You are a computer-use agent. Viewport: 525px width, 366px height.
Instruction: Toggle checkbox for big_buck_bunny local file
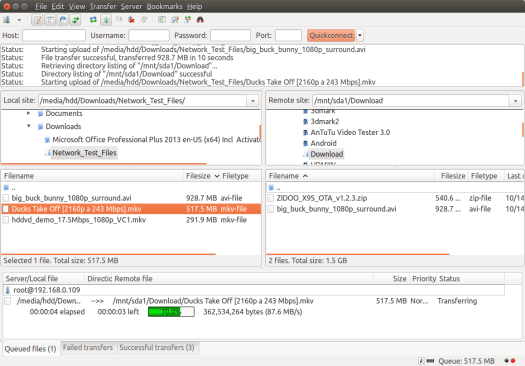point(6,198)
